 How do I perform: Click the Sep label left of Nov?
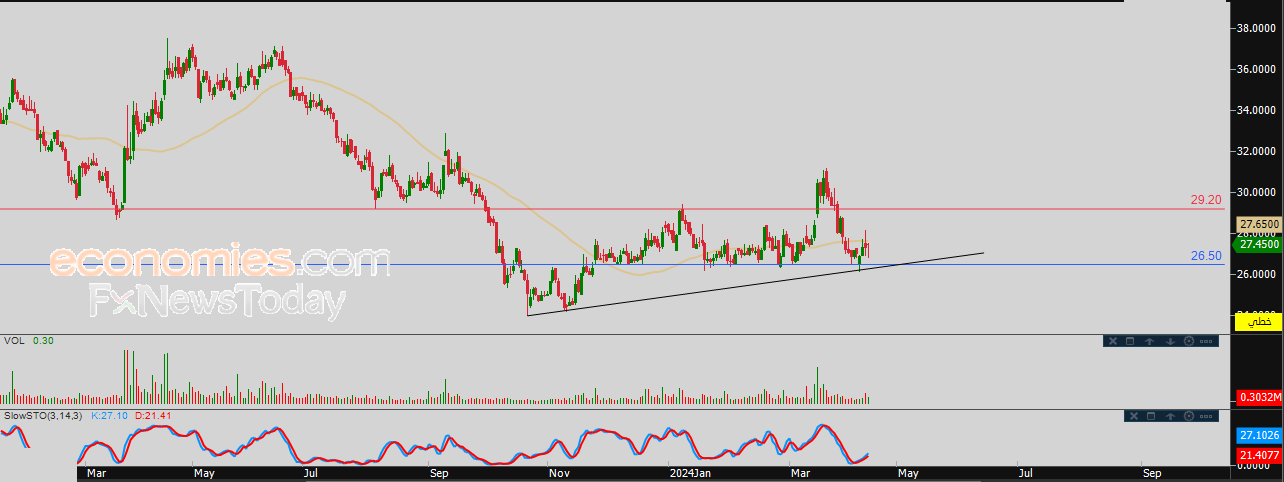pyautogui.click(x=439, y=473)
